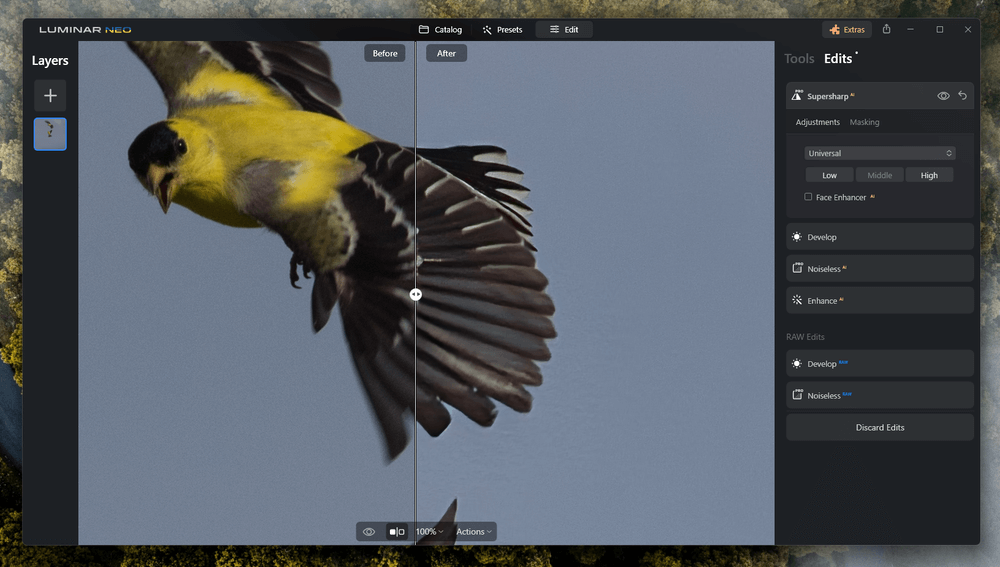Open the Actions dropdown menu
1000x567 pixels.
(474, 531)
